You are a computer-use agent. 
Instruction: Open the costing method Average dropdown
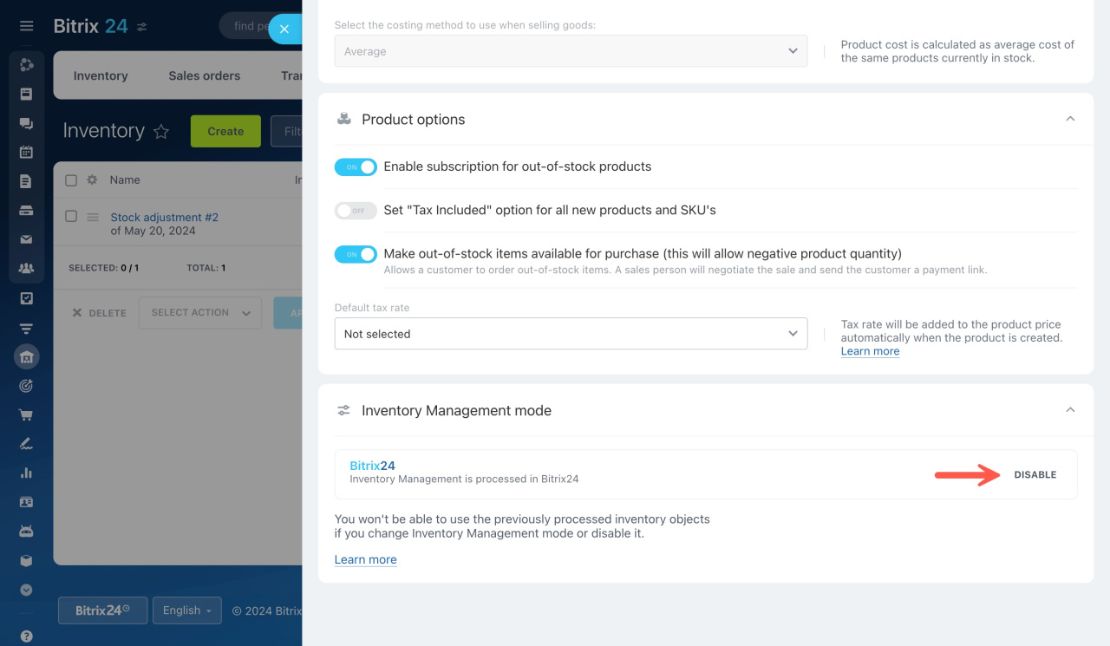571,51
